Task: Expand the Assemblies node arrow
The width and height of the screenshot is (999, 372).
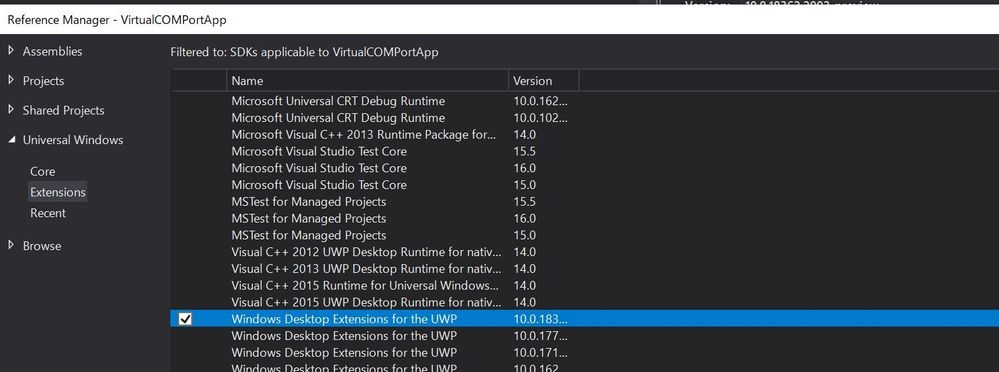Action: pos(11,50)
